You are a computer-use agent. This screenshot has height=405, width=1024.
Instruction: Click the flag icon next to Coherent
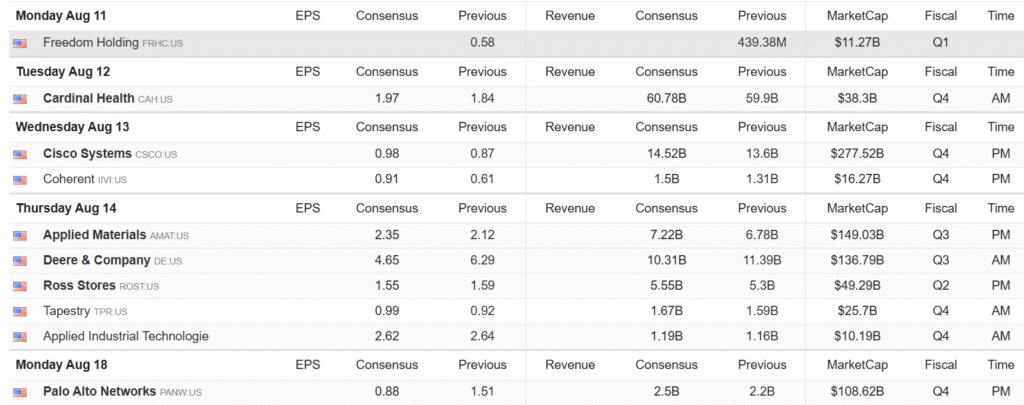(20, 180)
